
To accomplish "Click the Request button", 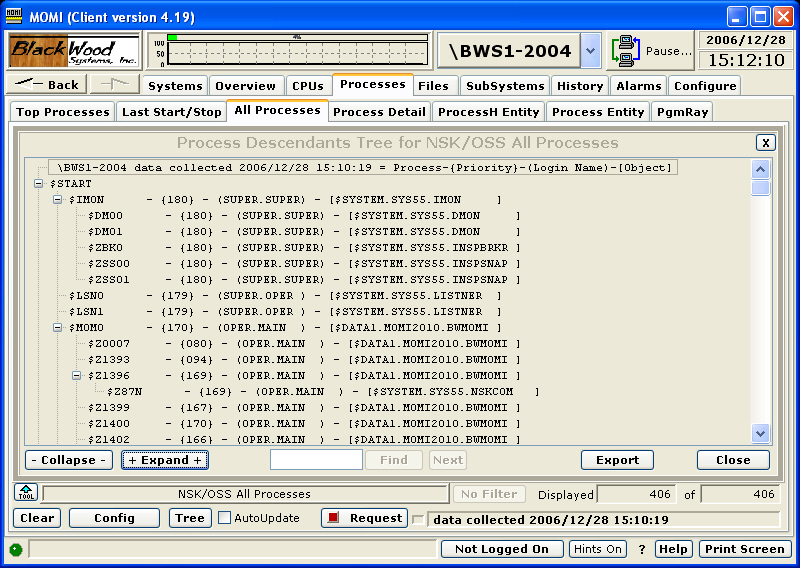I will [x=365, y=518].
